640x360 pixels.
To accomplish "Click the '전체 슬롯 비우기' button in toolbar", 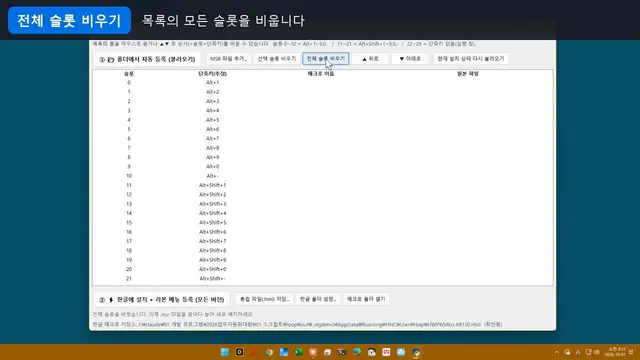I will click(x=325, y=59).
